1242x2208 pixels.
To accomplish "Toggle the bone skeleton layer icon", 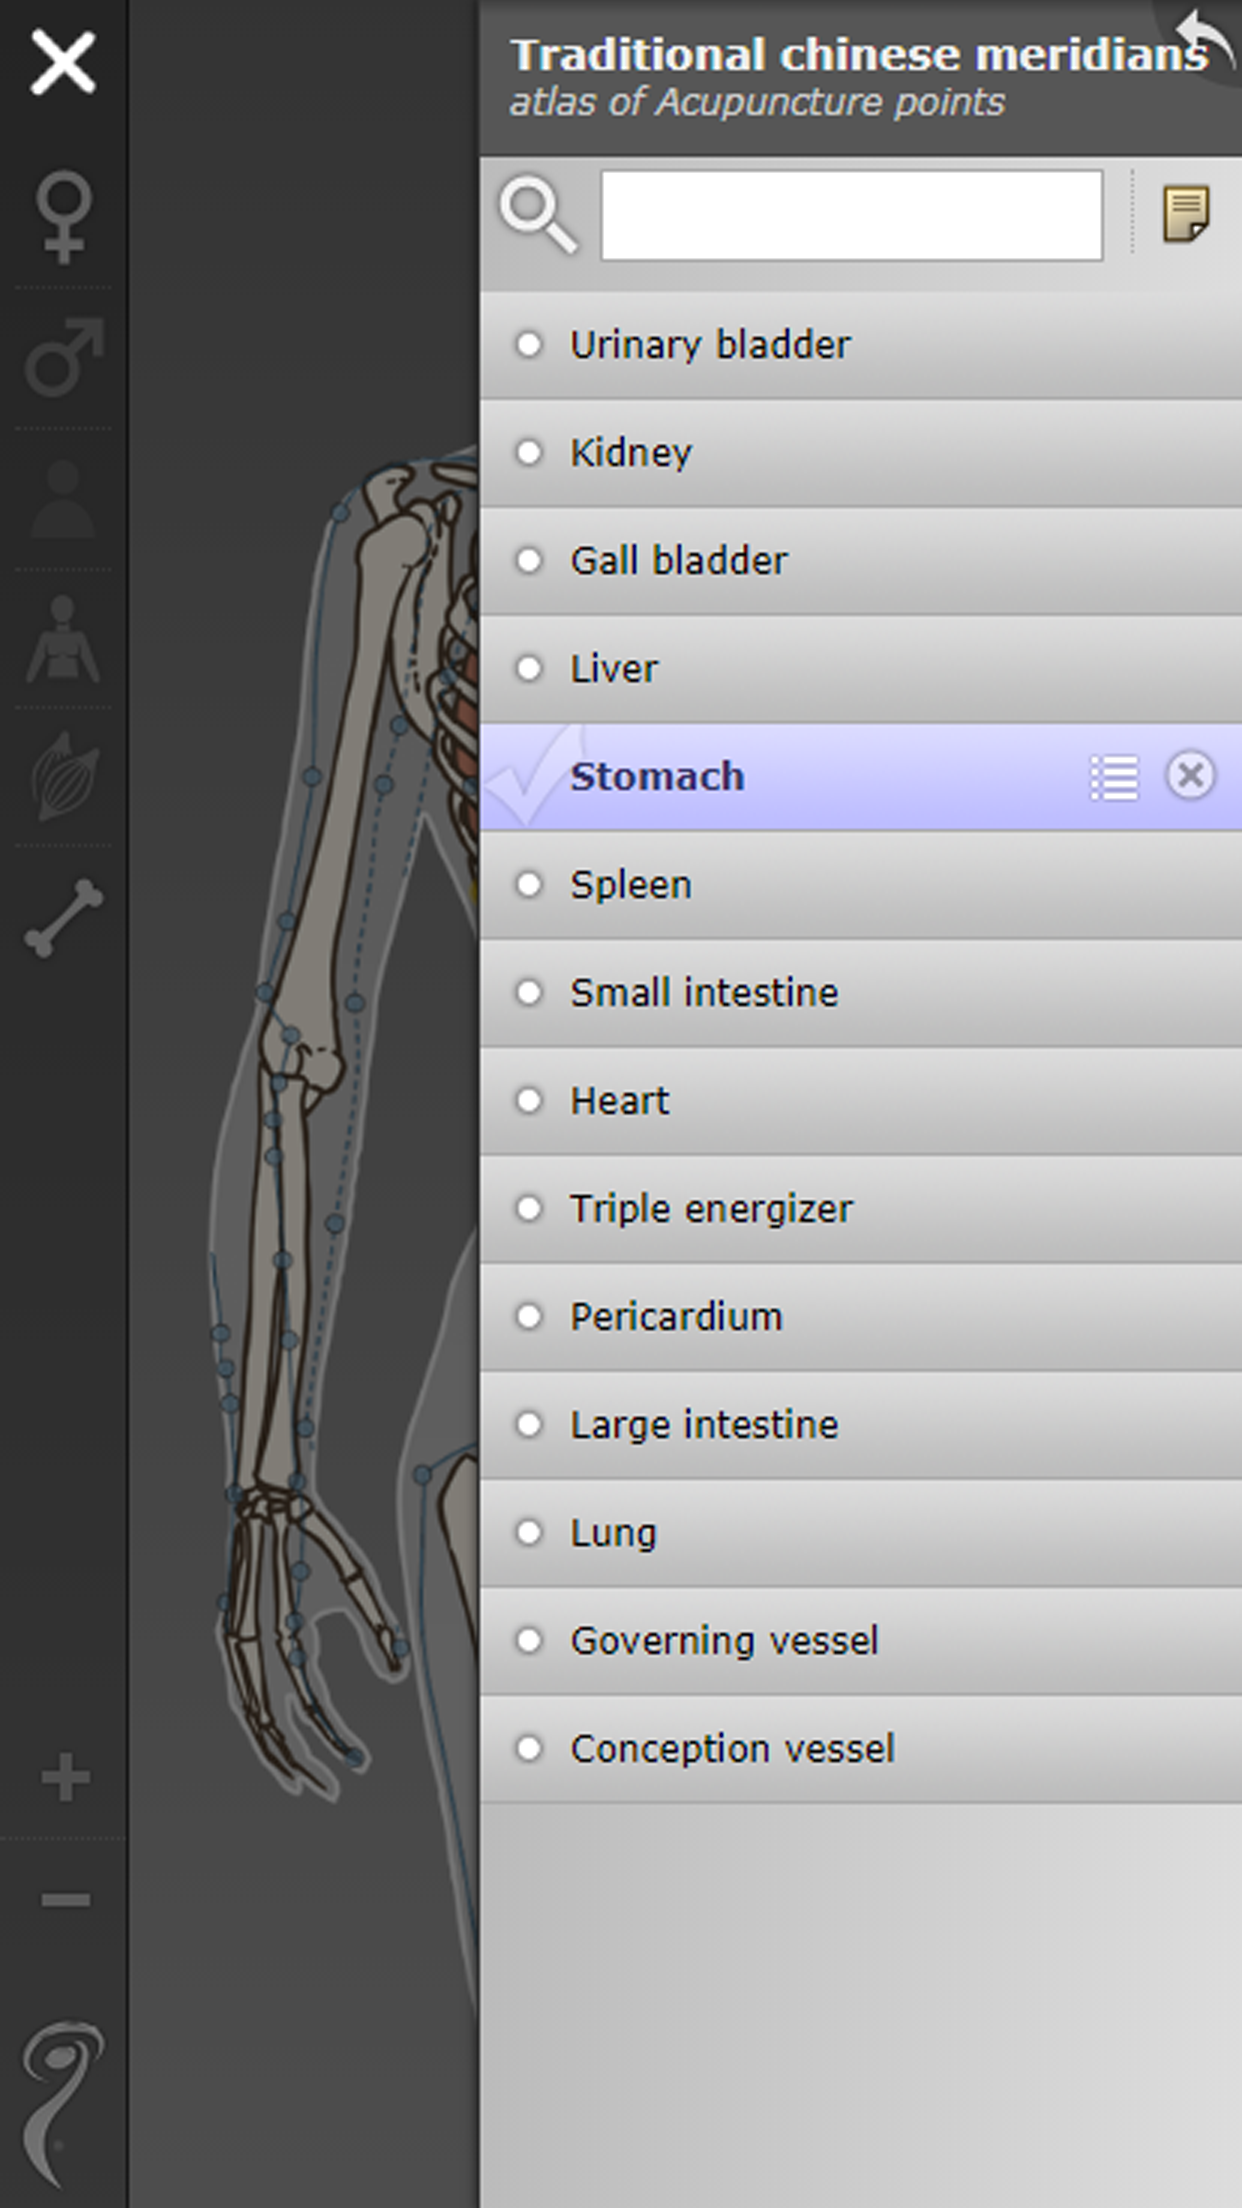I will (x=63, y=917).
